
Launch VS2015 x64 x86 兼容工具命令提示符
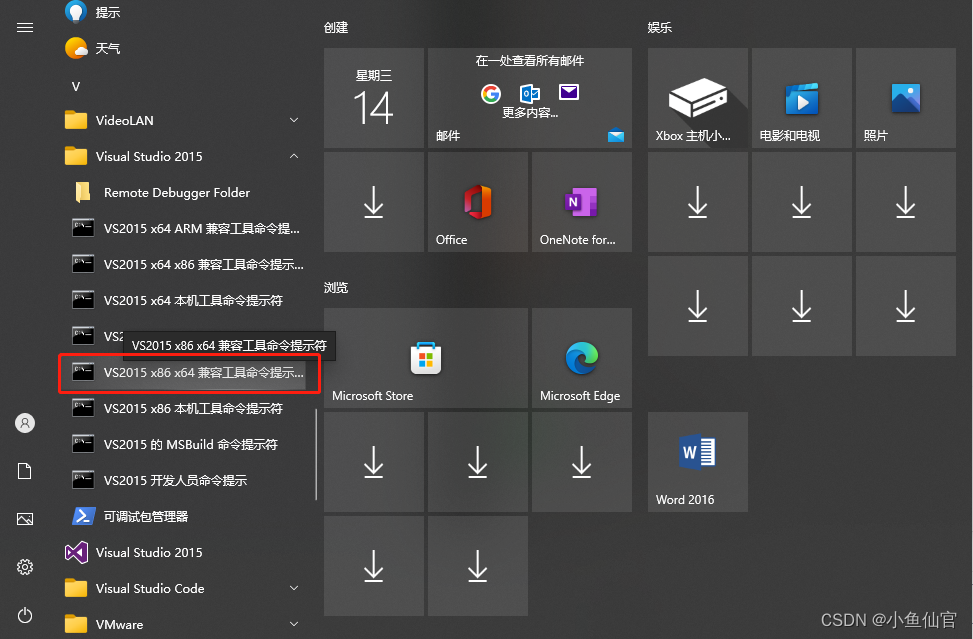pos(186,264)
